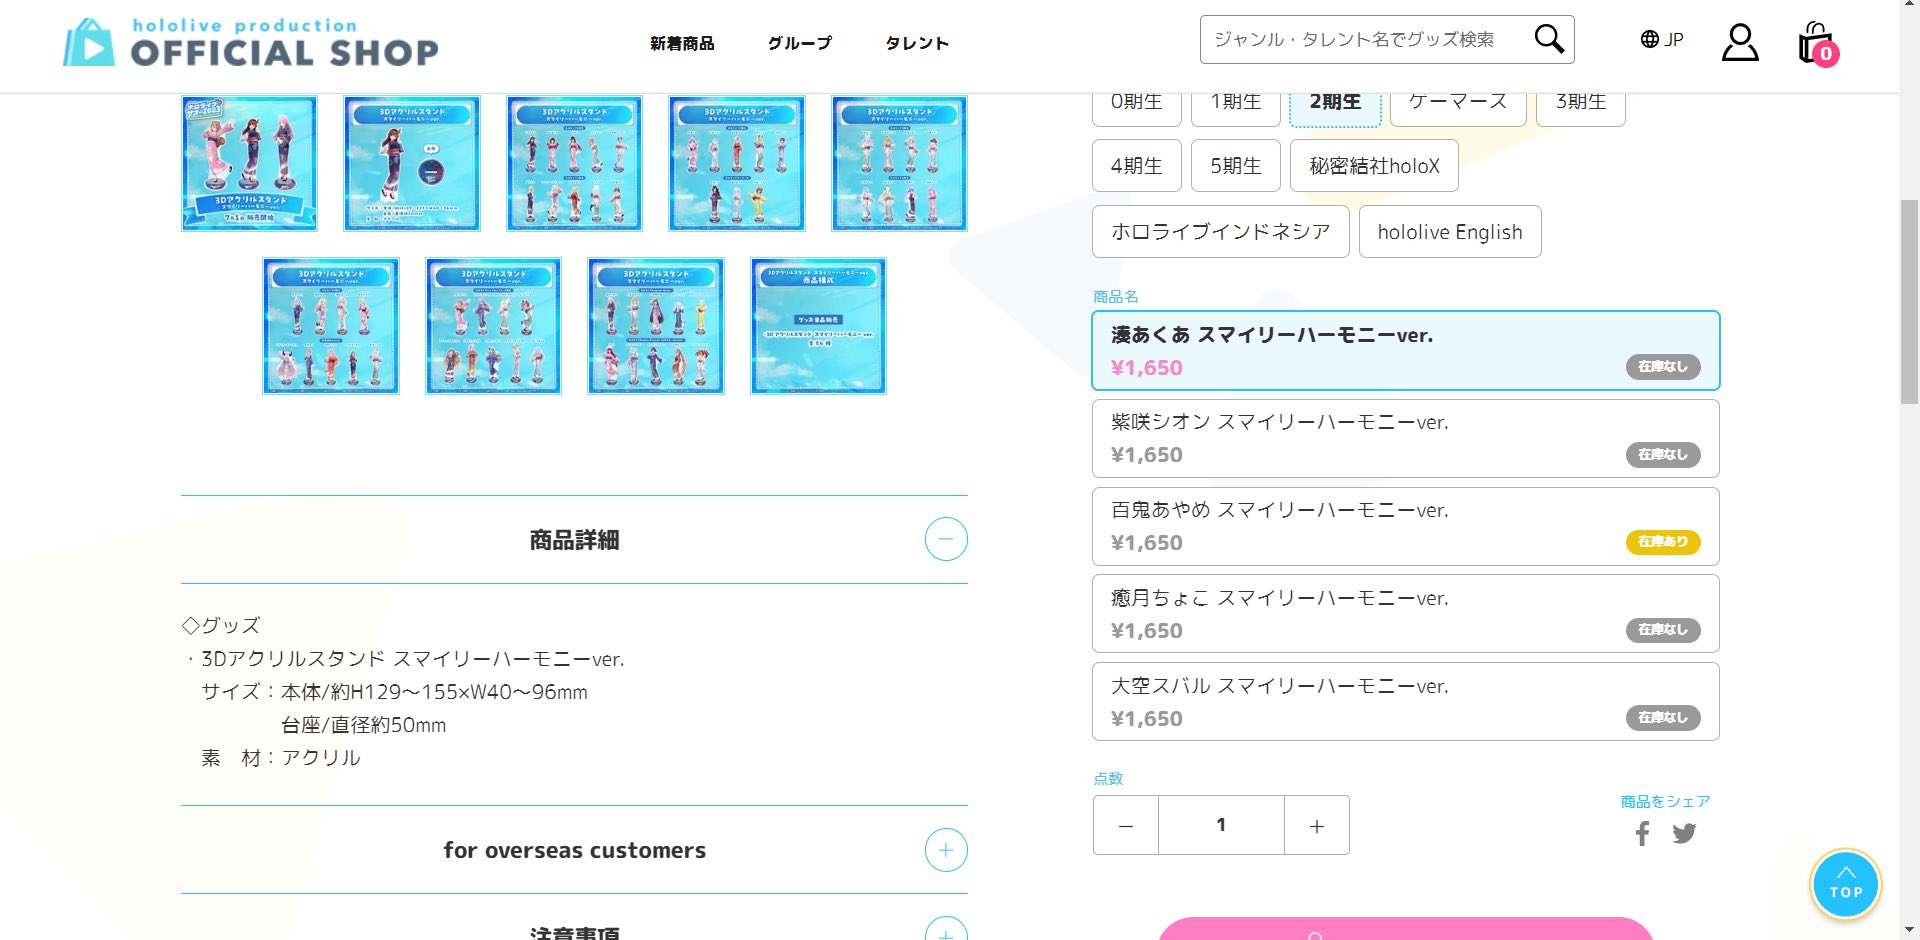Screen dimensions: 1920x940
Task: Open the single-character stand thumbnail
Action: coord(412,163)
